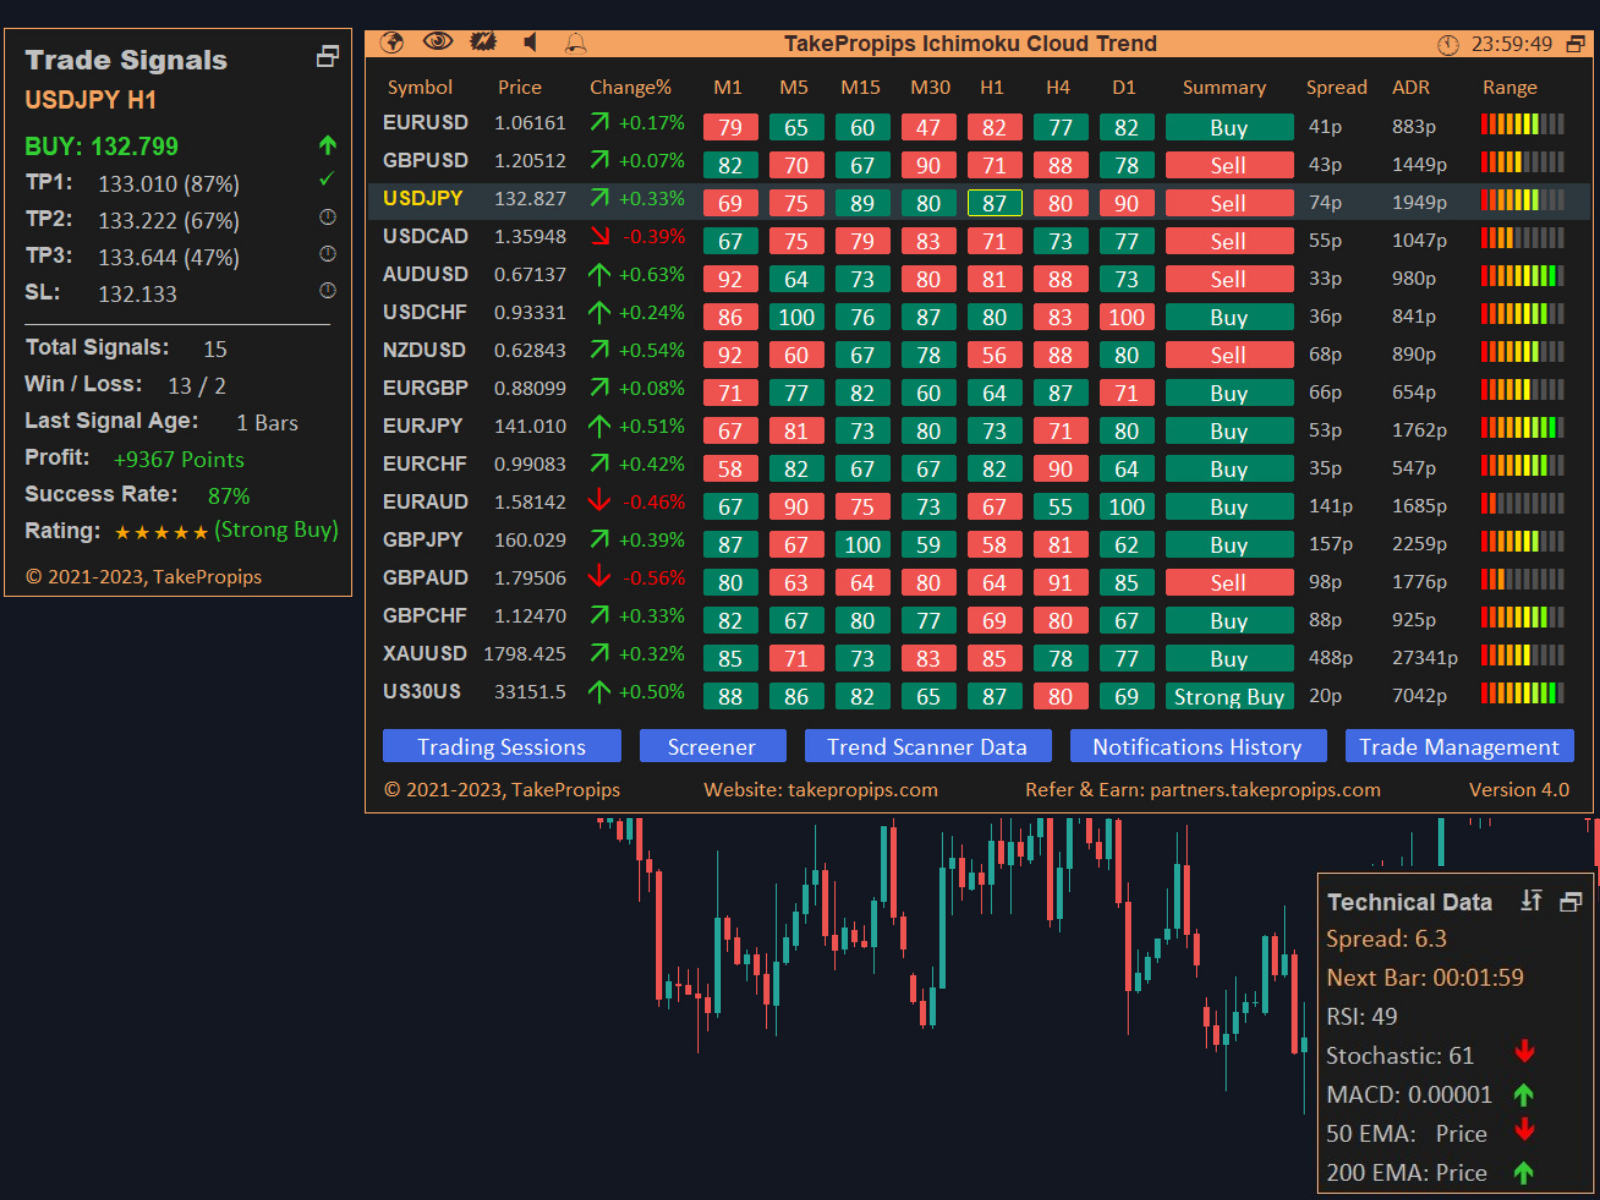Click the XAUUSD ADR value 27341p
Image resolution: width=1600 pixels, height=1200 pixels.
click(x=1425, y=658)
